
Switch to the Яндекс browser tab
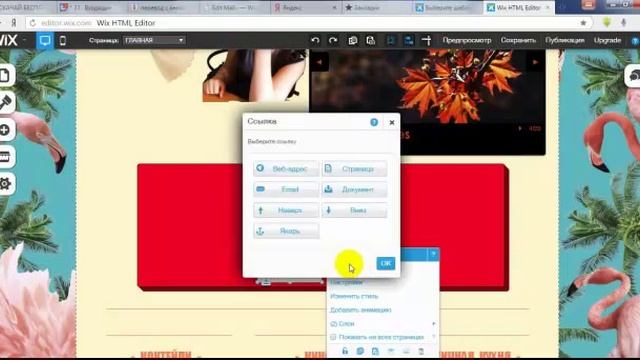click(x=304, y=8)
